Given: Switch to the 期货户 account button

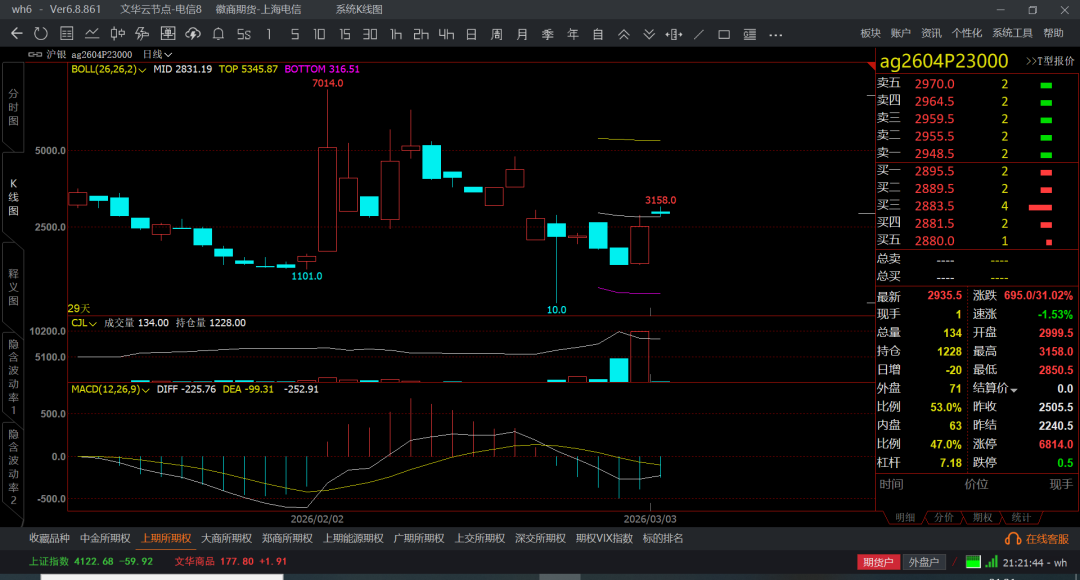Looking at the screenshot, I should click(877, 562).
